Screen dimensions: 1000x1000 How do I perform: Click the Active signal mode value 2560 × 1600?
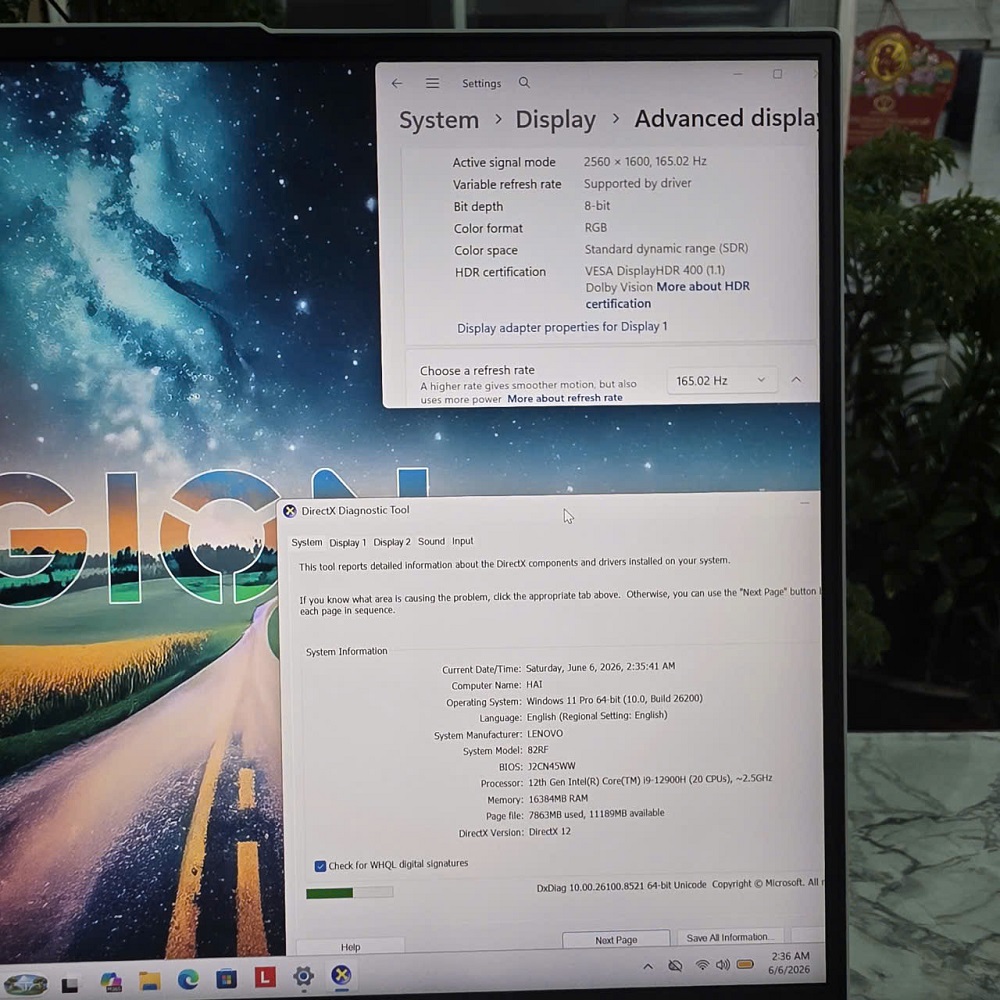click(x=645, y=161)
